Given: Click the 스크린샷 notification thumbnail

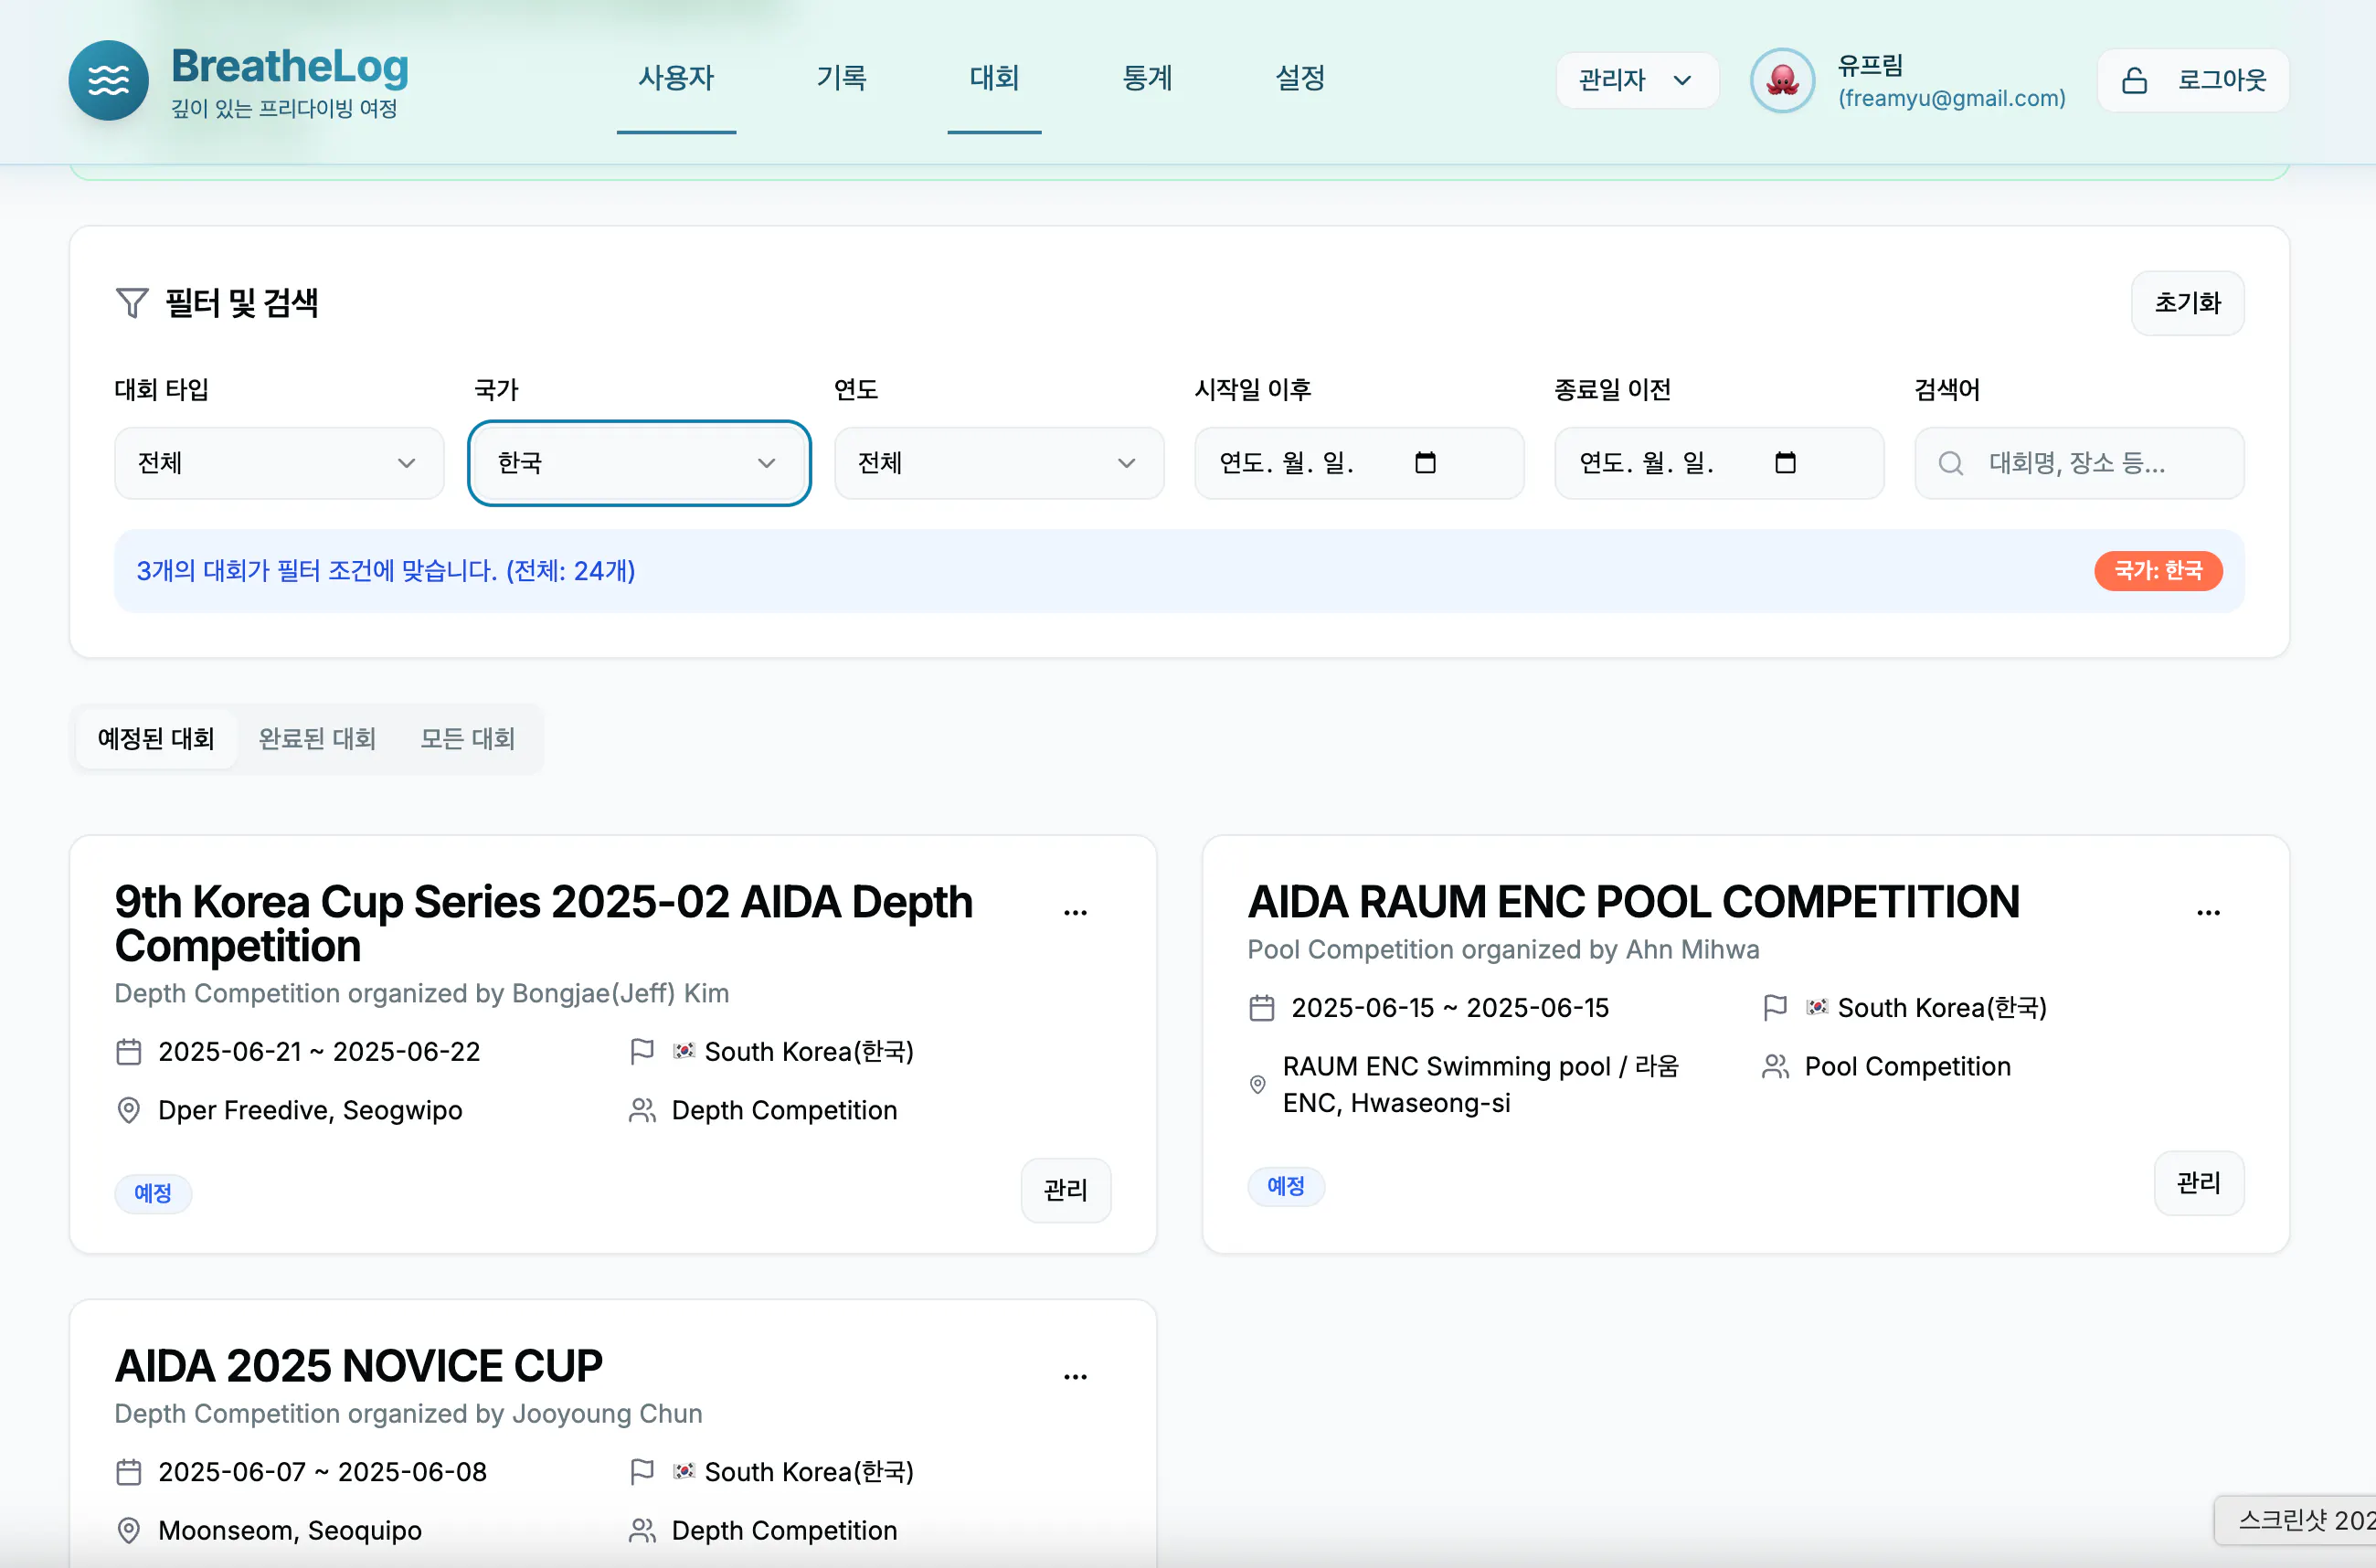Looking at the screenshot, I should click(x=2296, y=1520).
